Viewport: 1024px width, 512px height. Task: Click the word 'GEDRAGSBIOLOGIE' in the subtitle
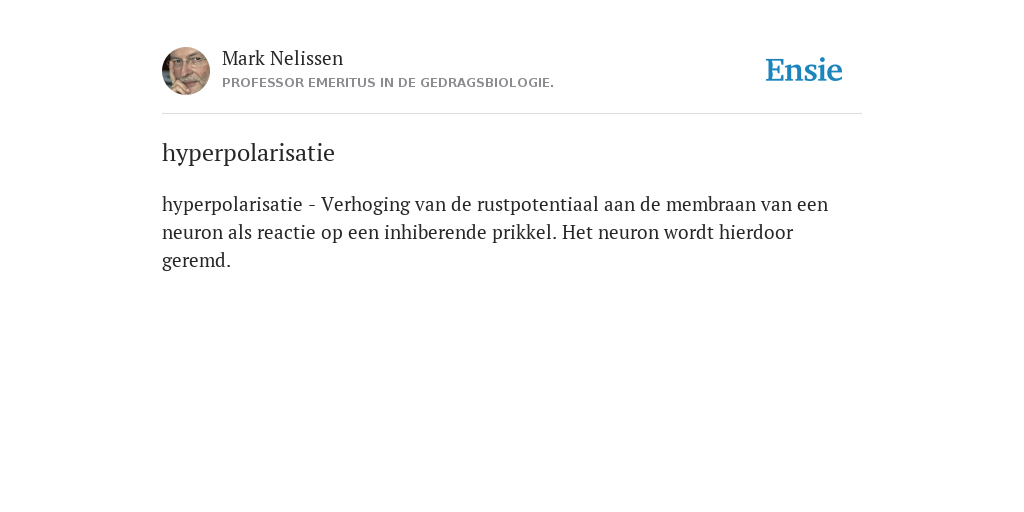[x=487, y=83]
